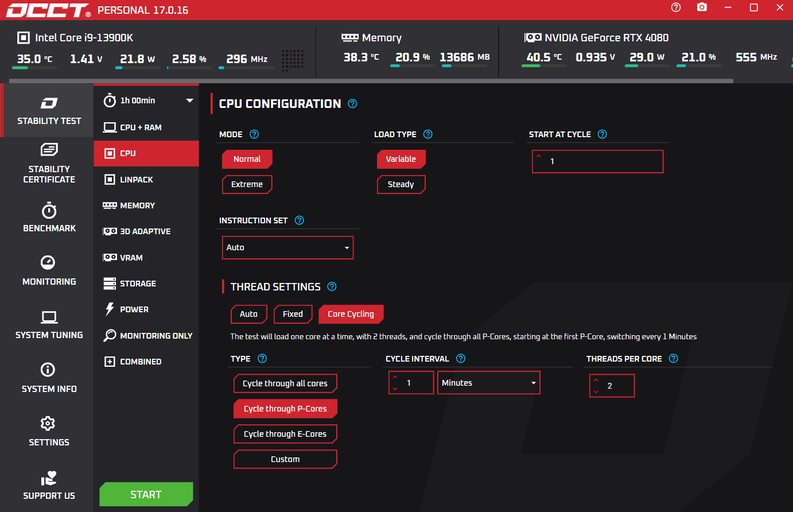Viewport: 793px width, 512px height.
Task: Click the Start At Cycle input field
Action: pos(597,161)
